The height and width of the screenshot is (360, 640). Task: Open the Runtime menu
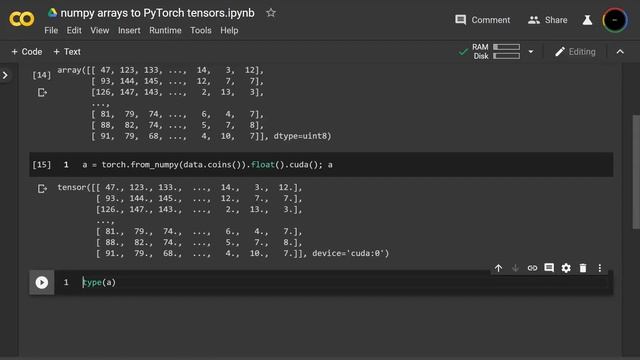pos(165,31)
